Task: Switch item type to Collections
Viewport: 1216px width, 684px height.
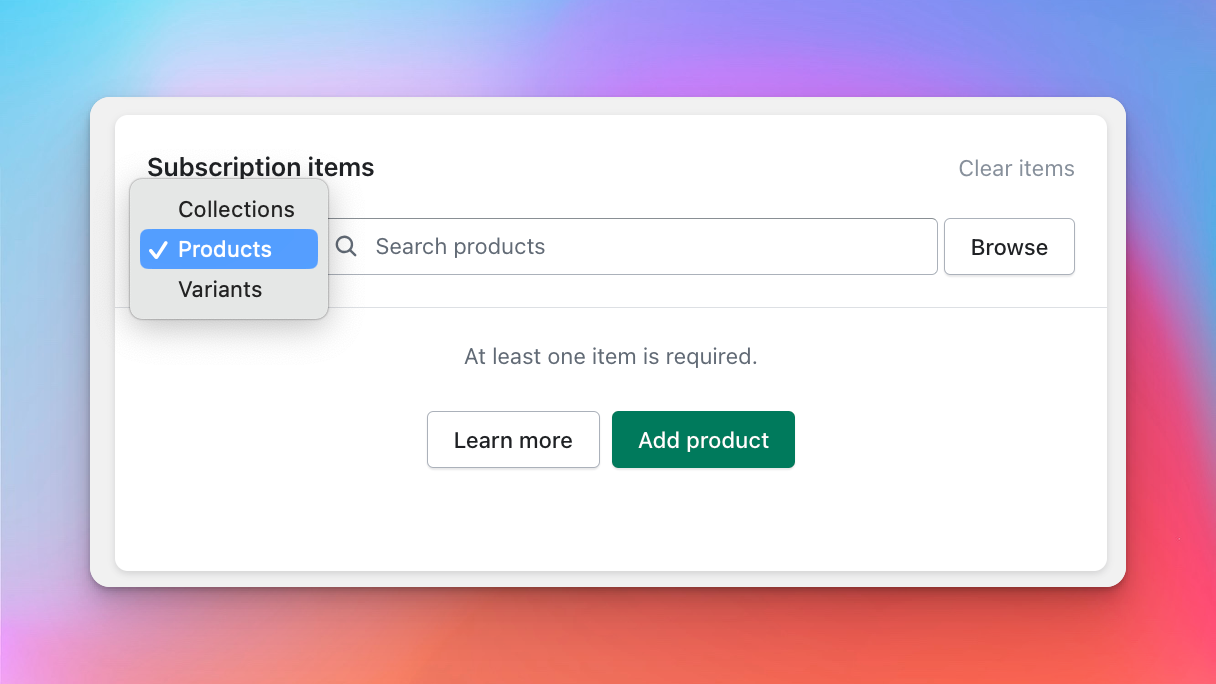Action: point(236,209)
